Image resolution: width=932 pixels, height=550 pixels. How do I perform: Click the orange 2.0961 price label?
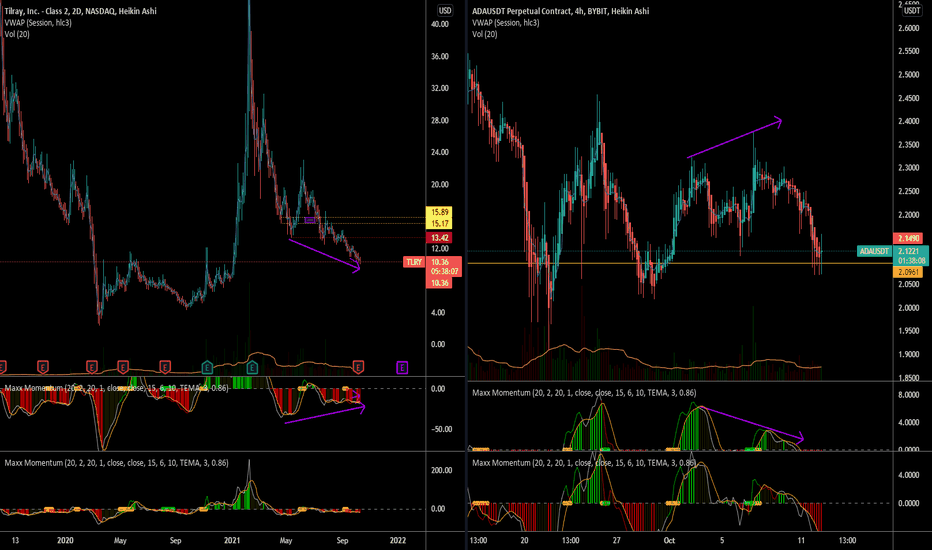coord(908,272)
